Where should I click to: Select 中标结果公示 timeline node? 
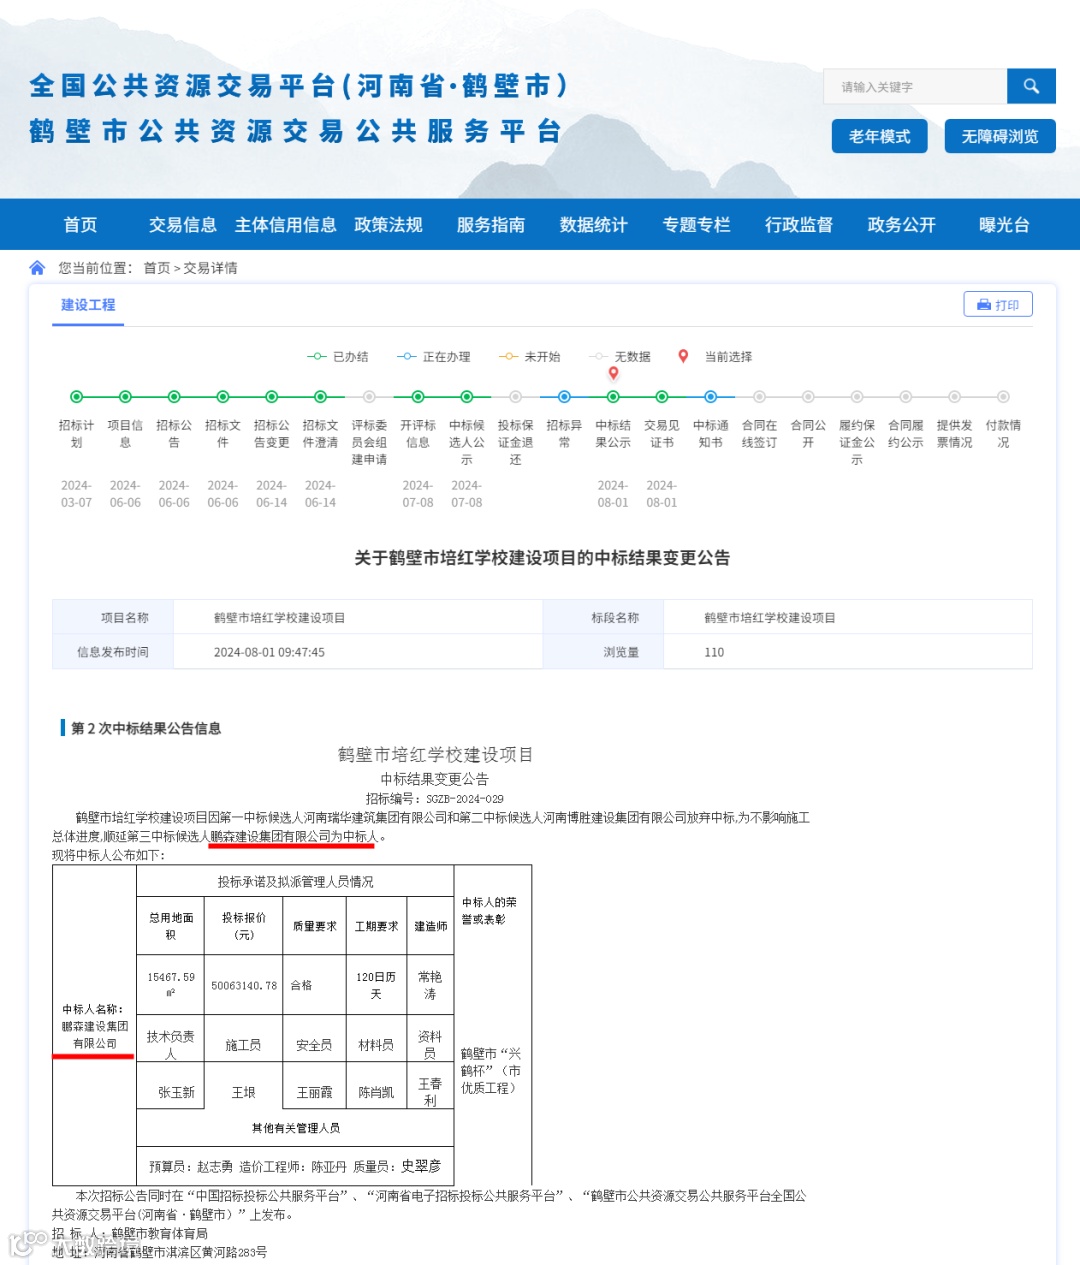tap(613, 397)
